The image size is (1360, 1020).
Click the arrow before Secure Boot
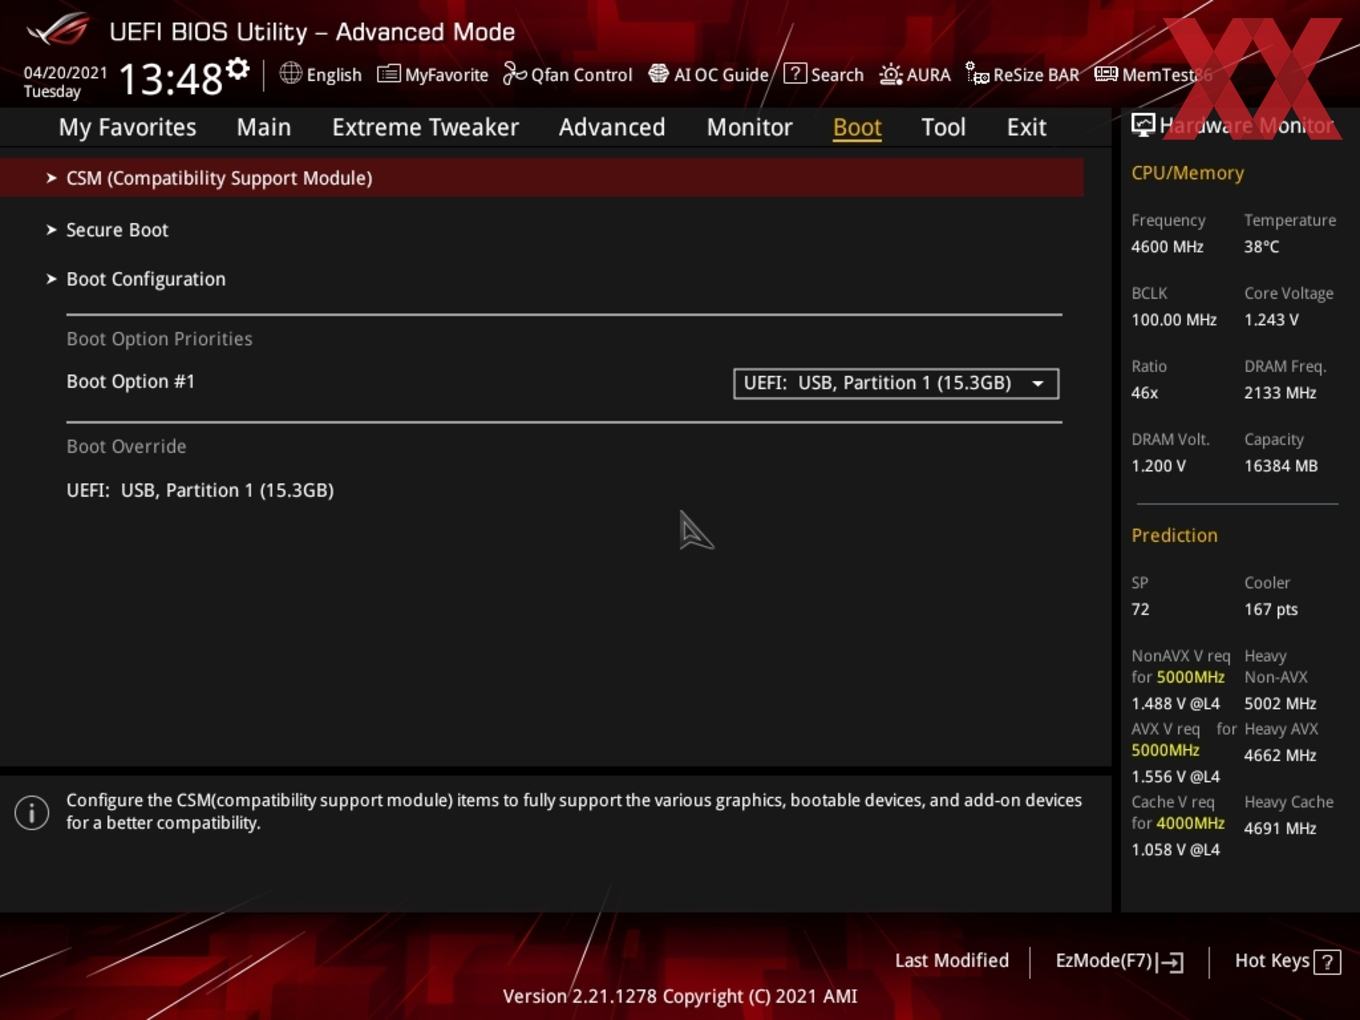click(x=51, y=230)
